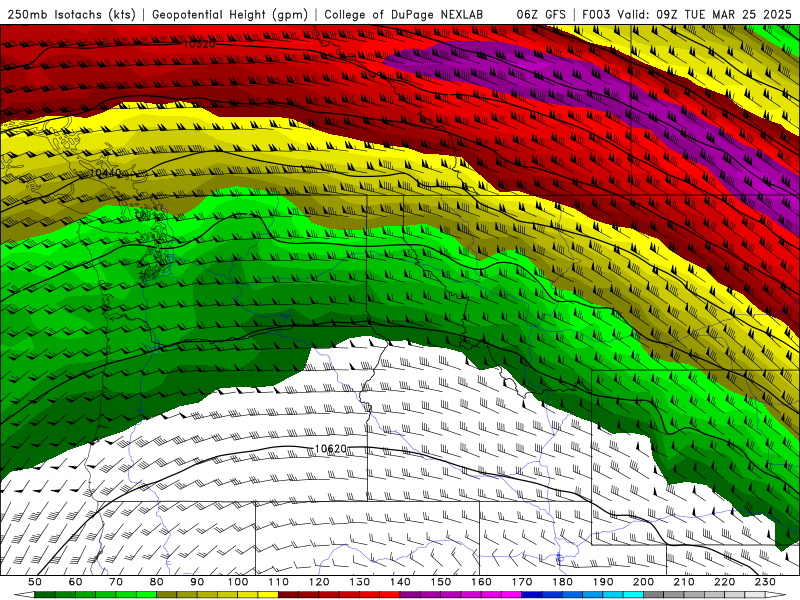This screenshot has width=800, height=600.
Task: Click the 170 value on the color scale
Action: point(522,582)
